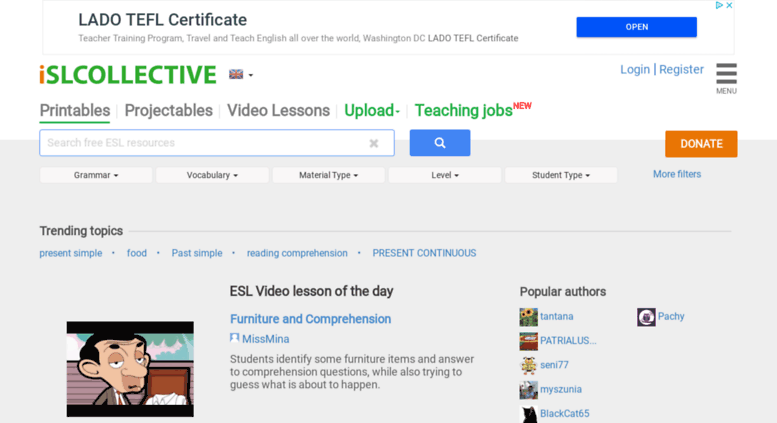Open the Past simple trending topic
The height and width of the screenshot is (423, 777).
pyautogui.click(x=197, y=253)
